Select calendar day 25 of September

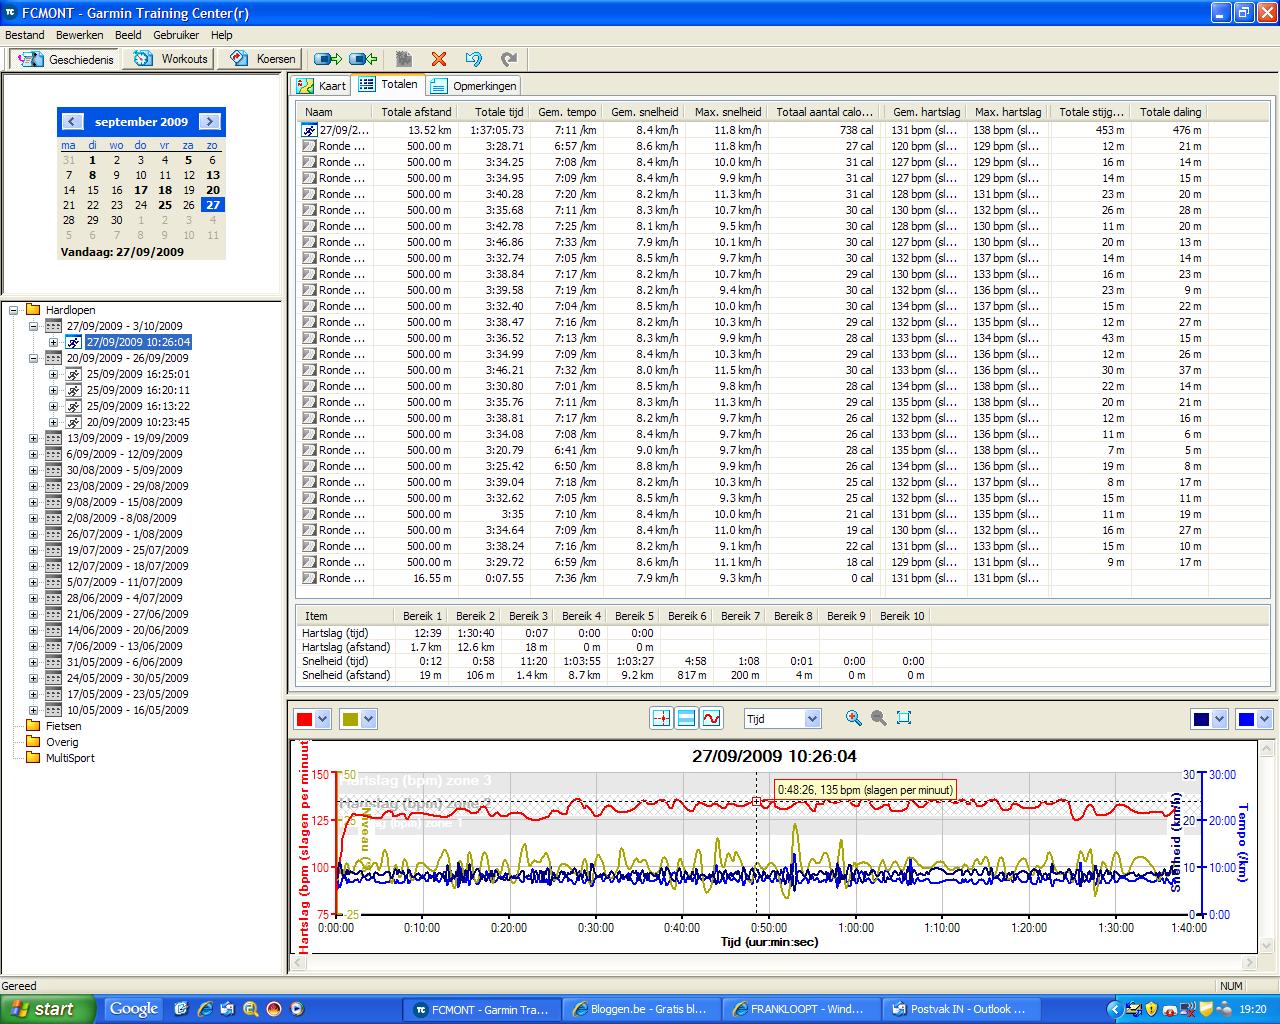[x=165, y=205]
